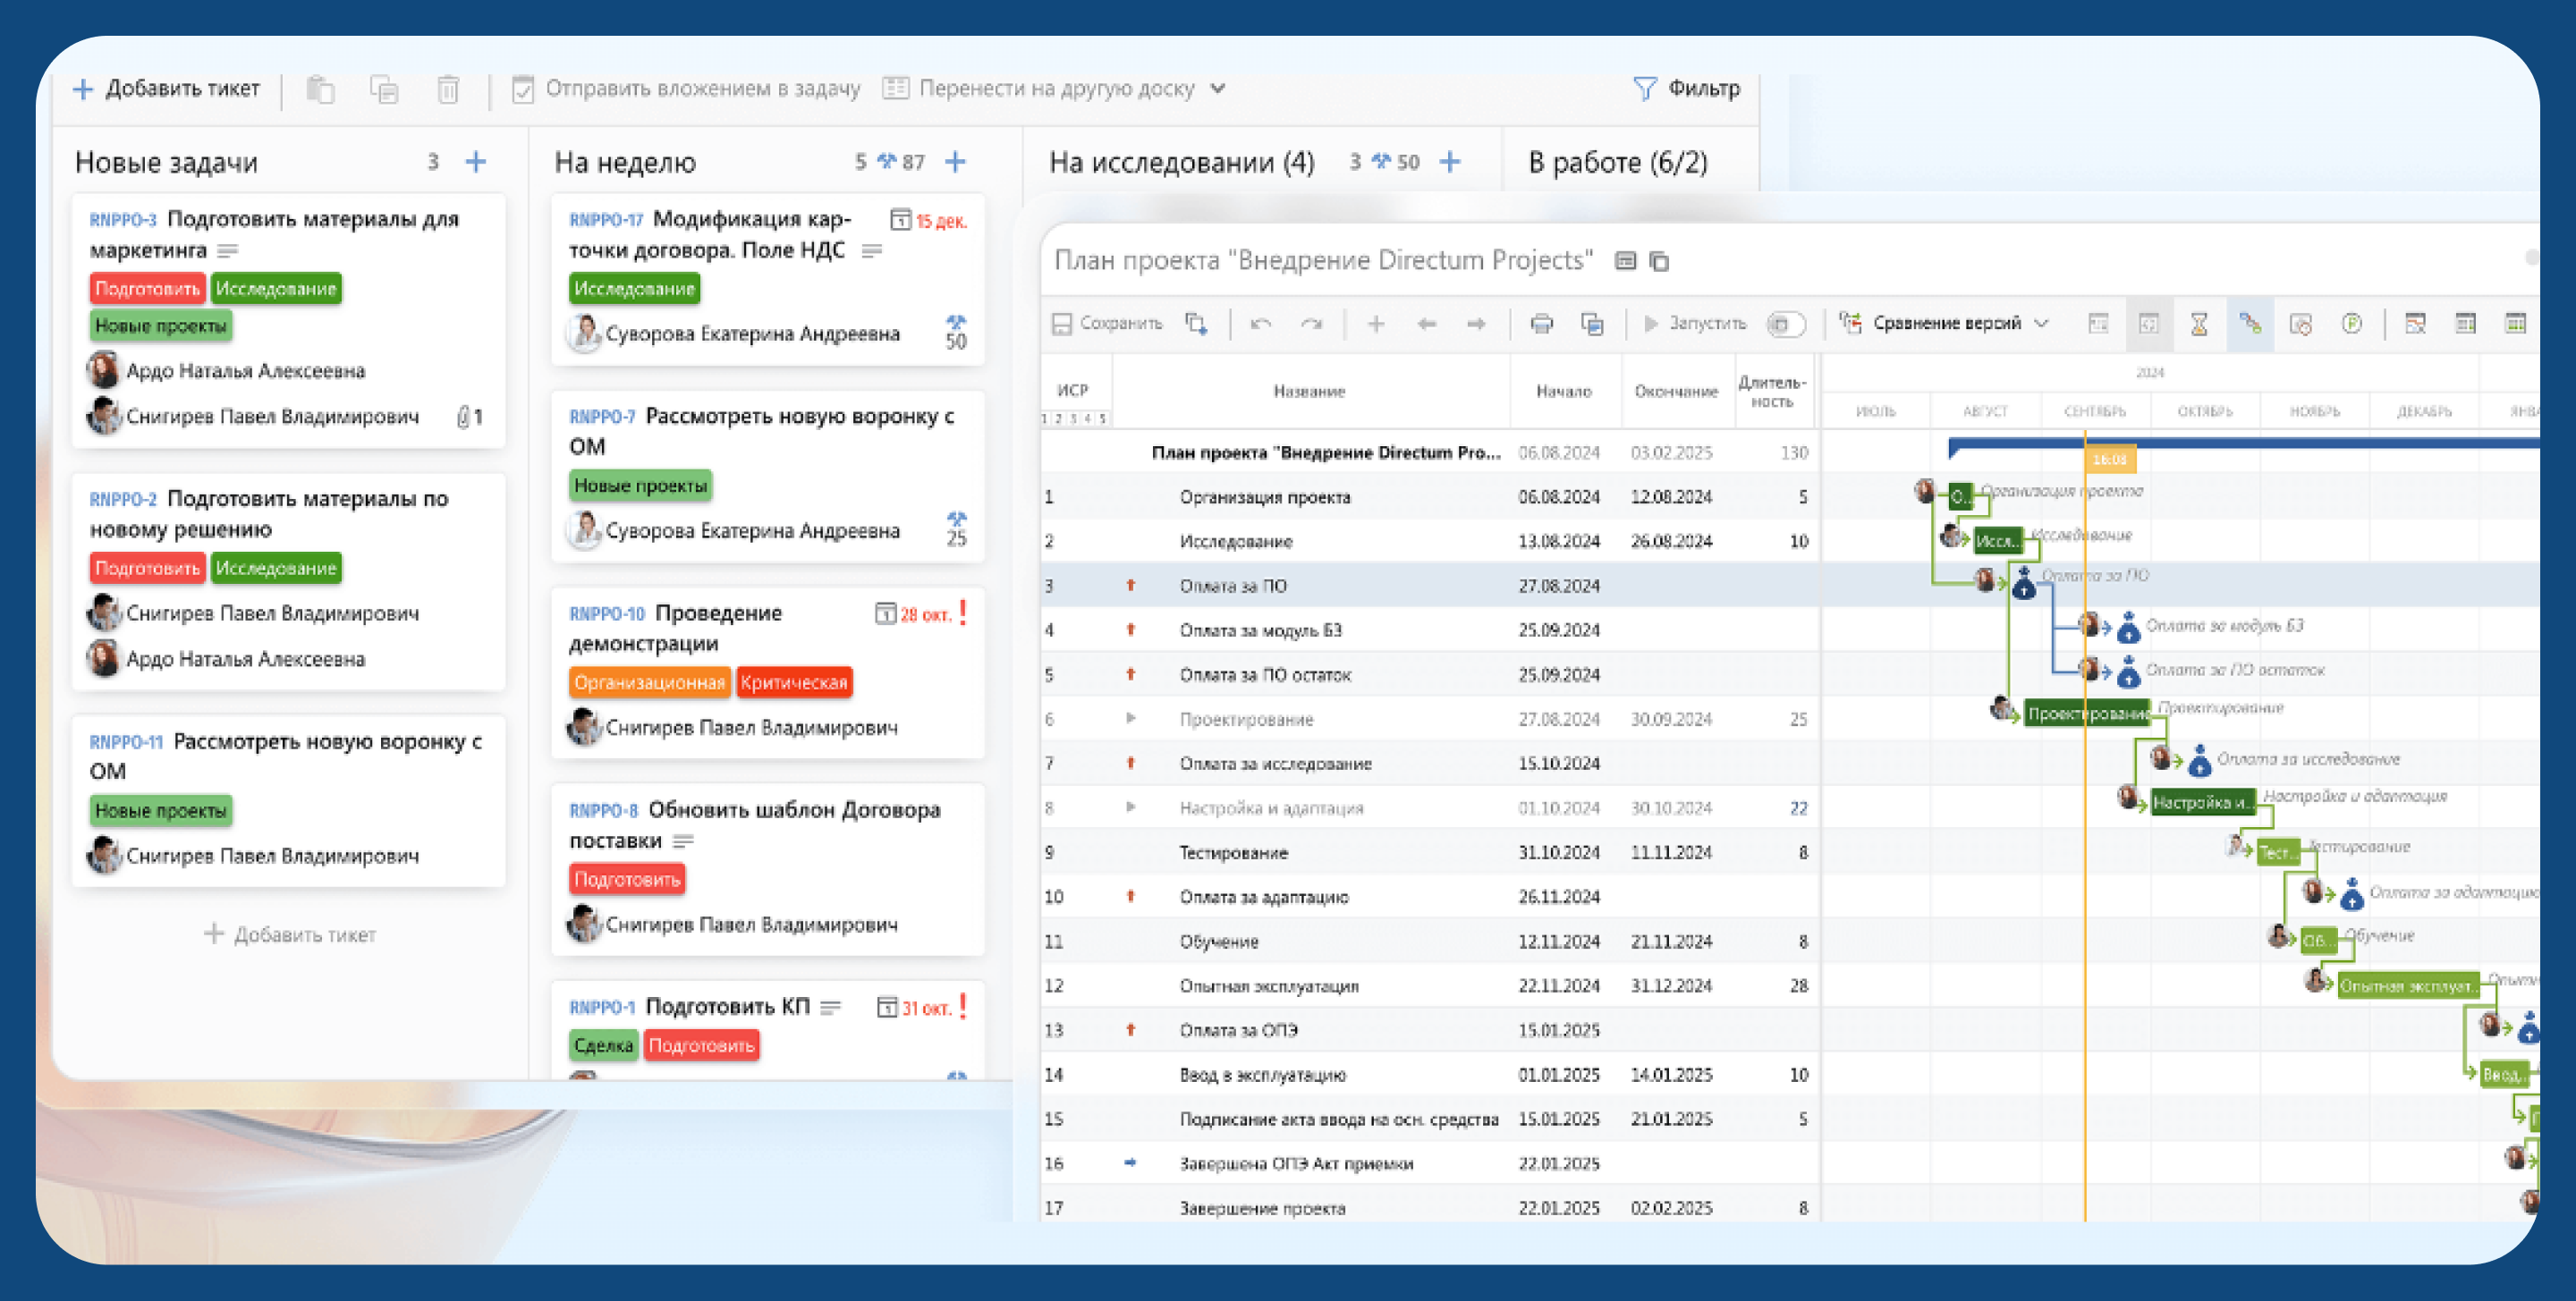Click the trash delete icon in board toolbar
The height and width of the screenshot is (1301, 2576).
pyautogui.click(x=448, y=90)
